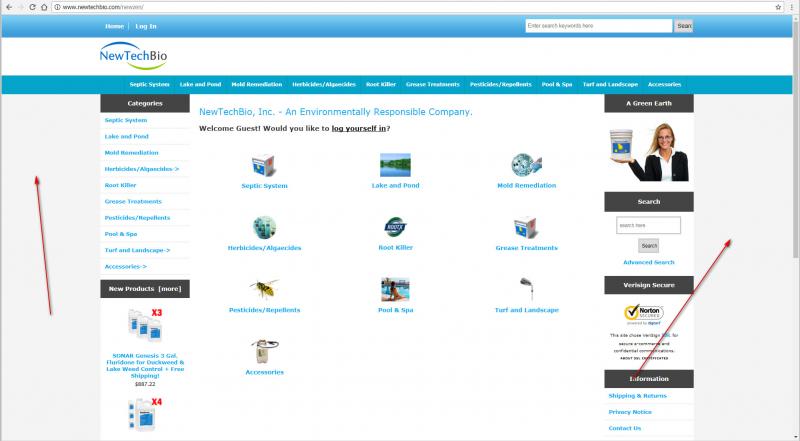Open Shipping & Returns information link
Image resolution: width=800 pixels, height=441 pixels.
pyautogui.click(x=637, y=396)
